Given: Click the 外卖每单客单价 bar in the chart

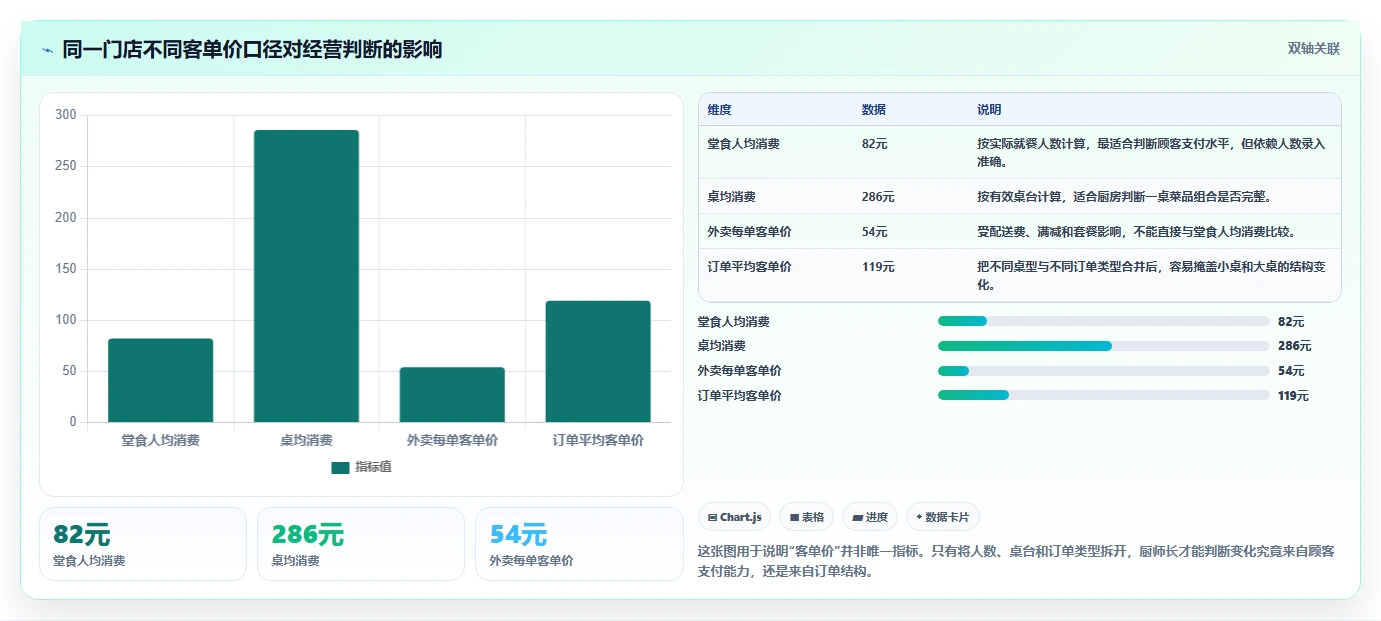Looking at the screenshot, I should coord(452,395).
